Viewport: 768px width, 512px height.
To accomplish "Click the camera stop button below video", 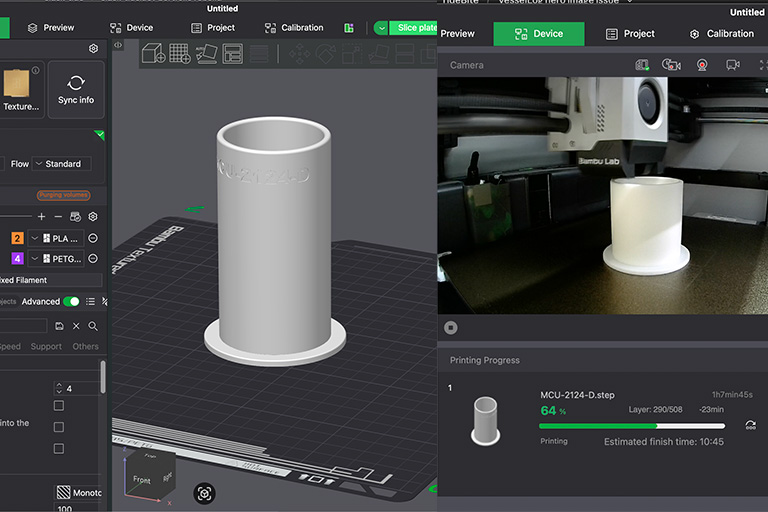I will [x=451, y=328].
